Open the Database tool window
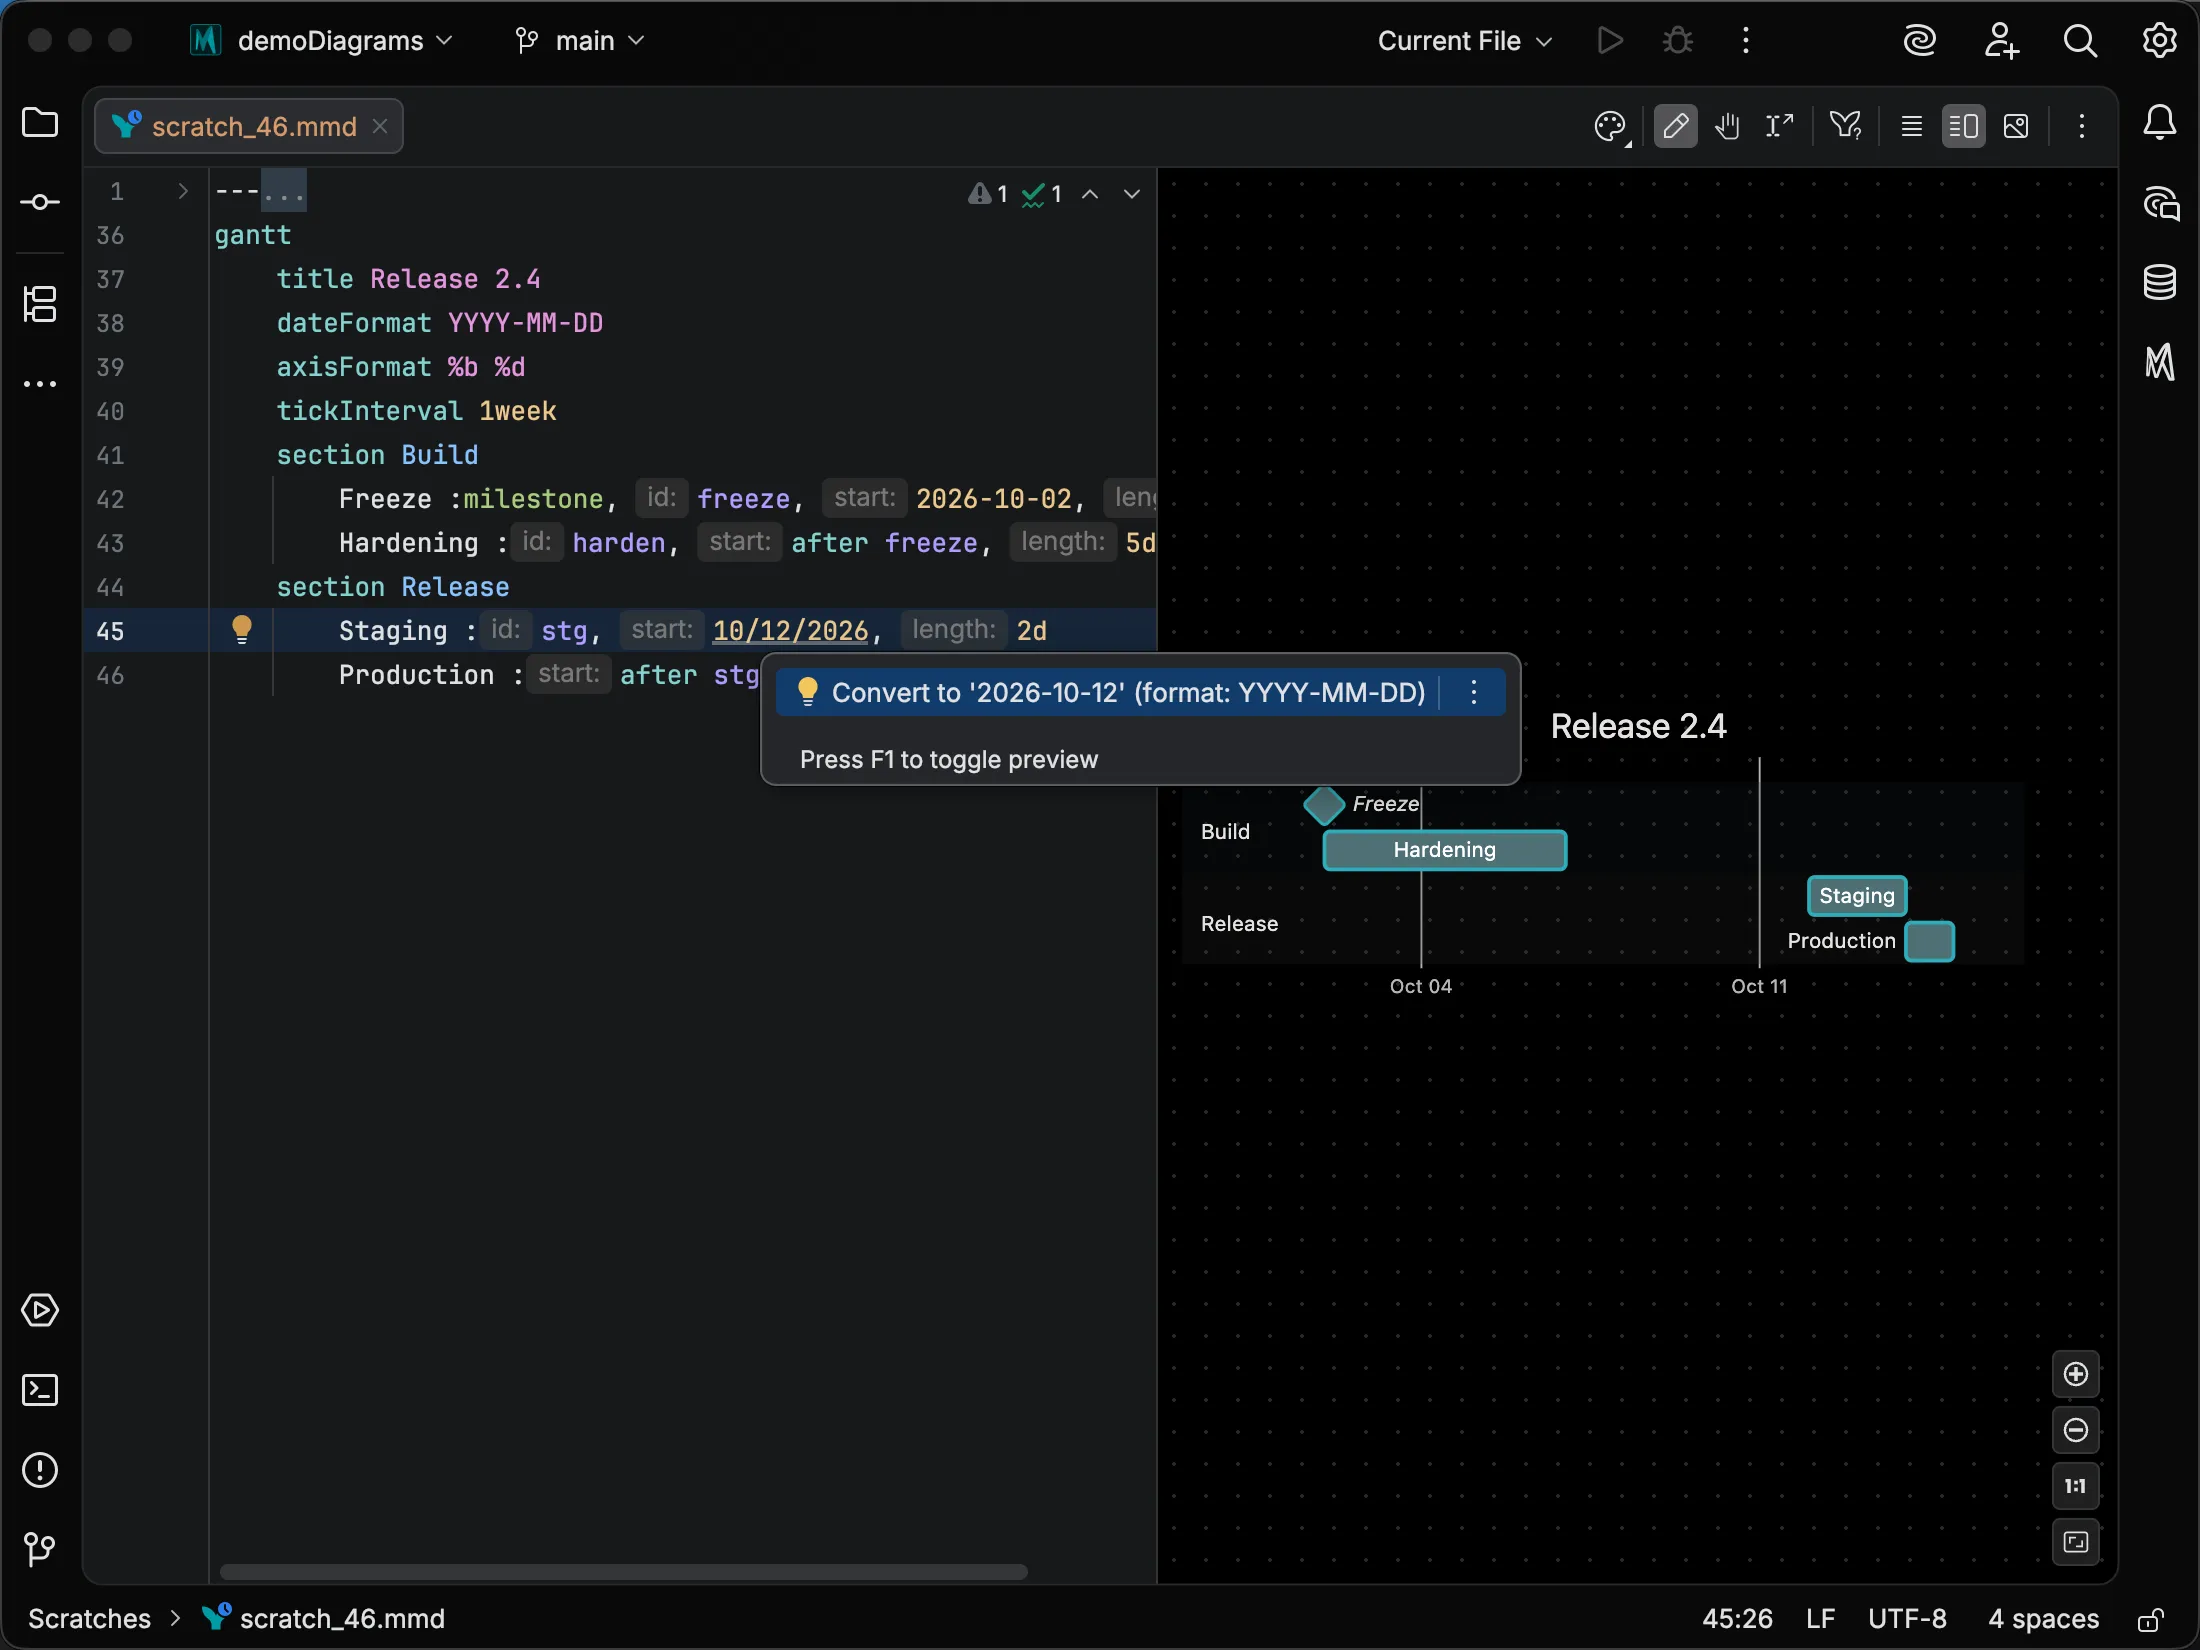 (x=2160, y=283)
